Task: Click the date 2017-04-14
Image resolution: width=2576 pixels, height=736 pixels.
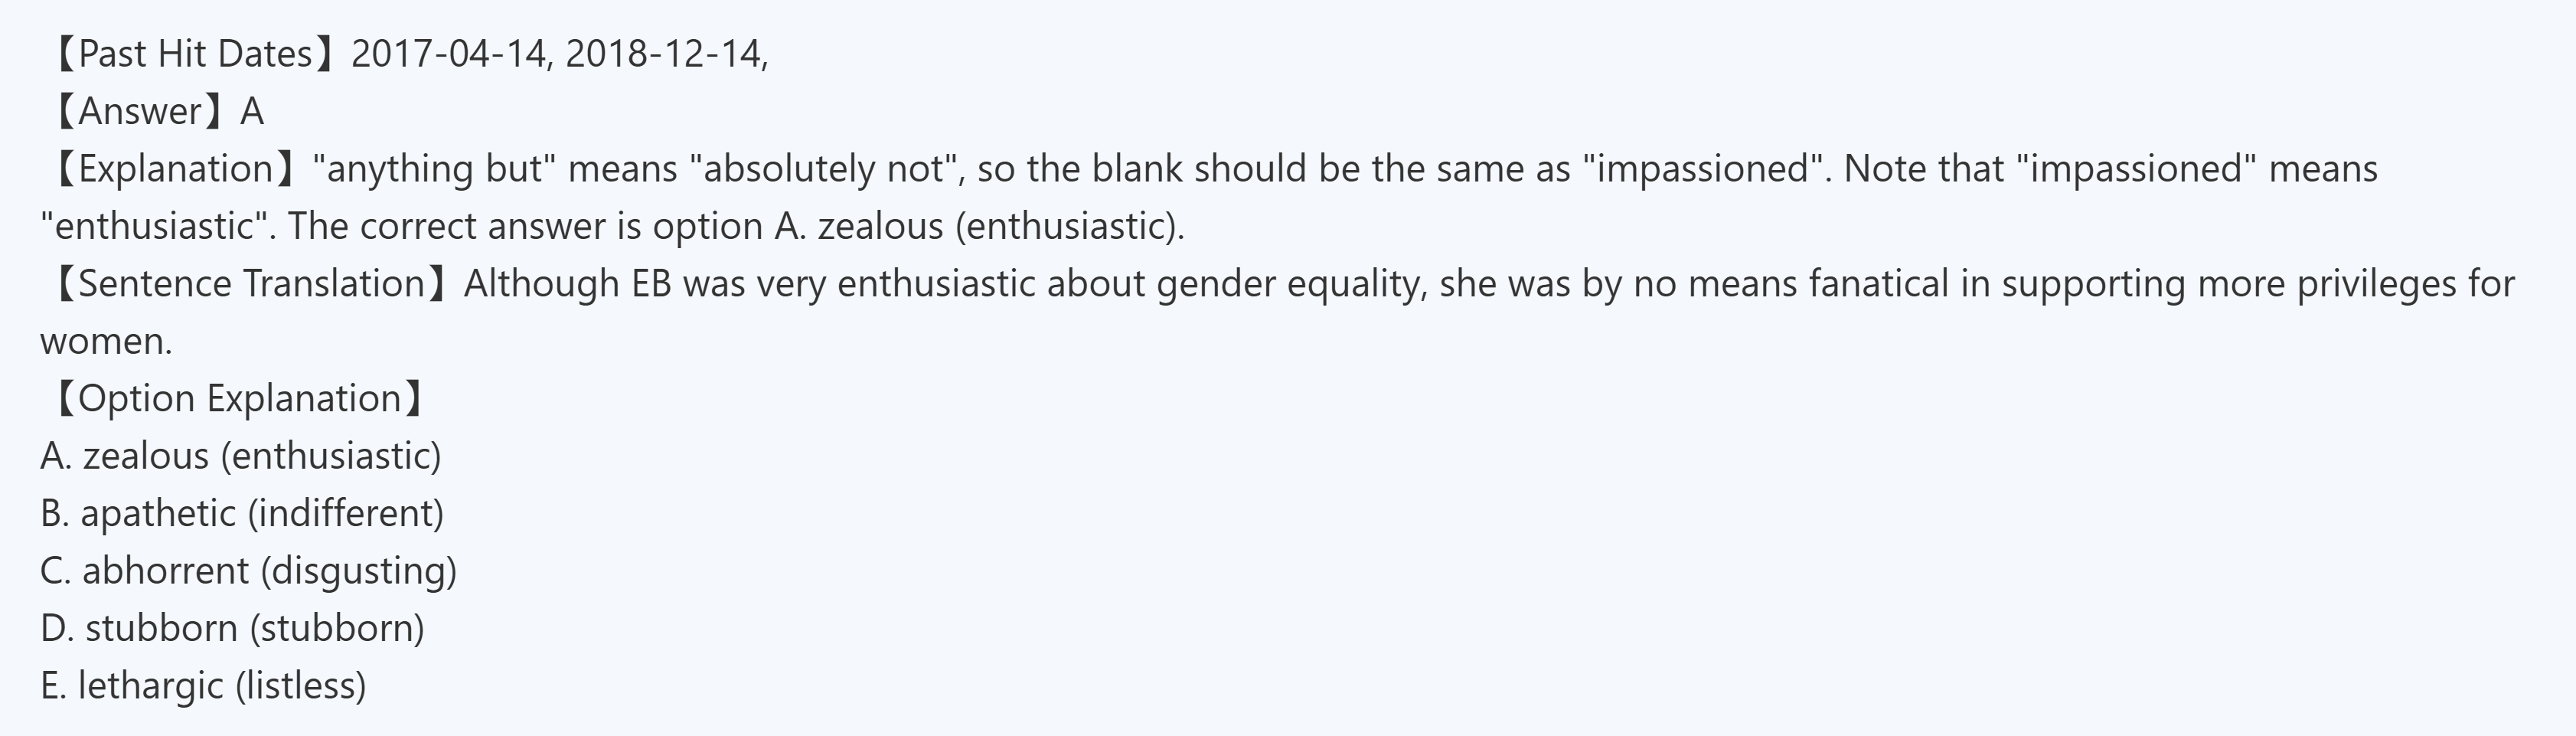Action: tap(450, 54)
